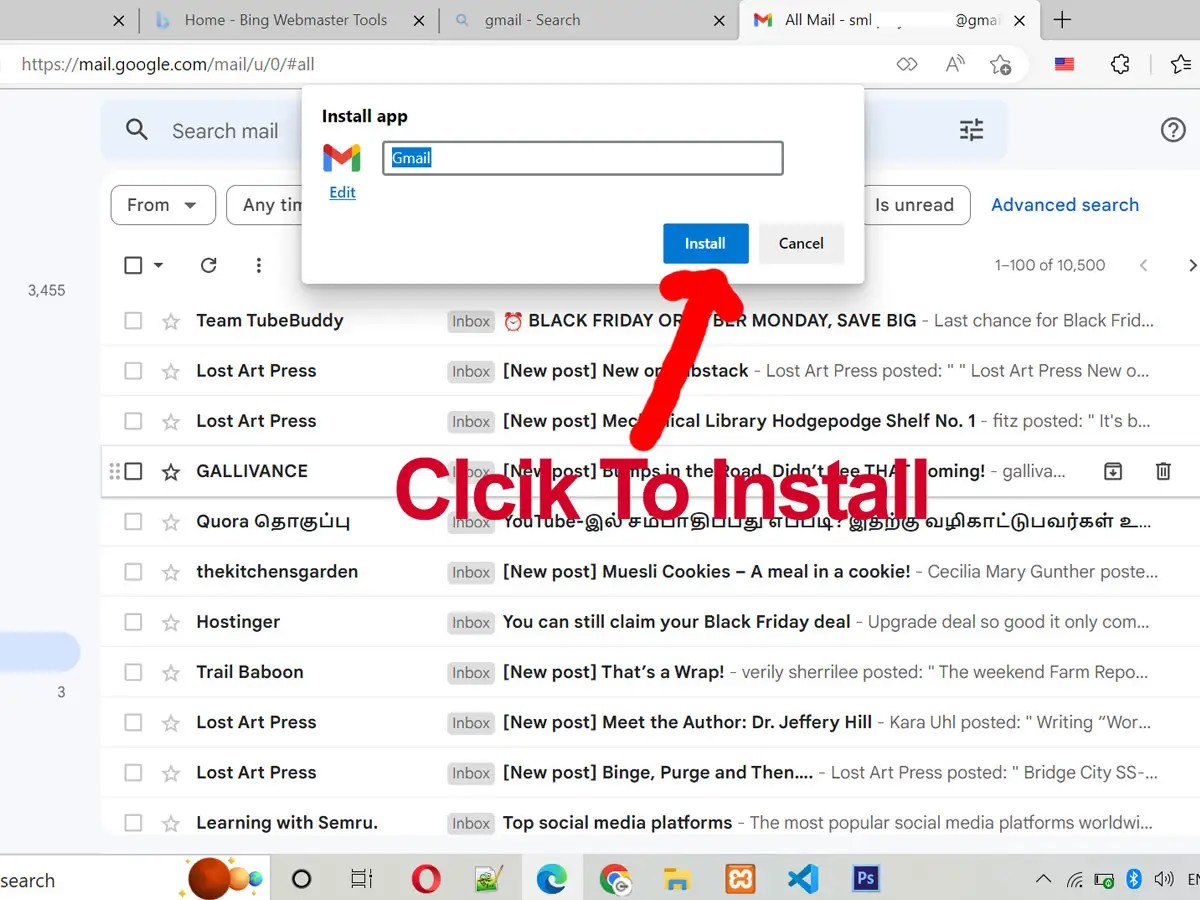1200x900 pixels.
Task: Open the From filter dropdown
Action: (x=162, y=205)
